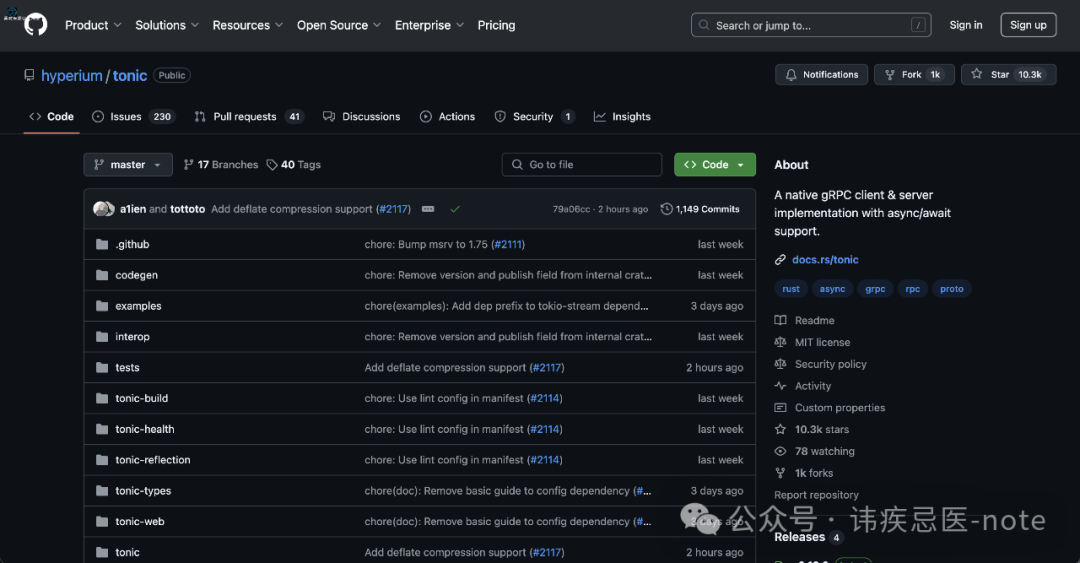Viewport: 1080px width, 563px height.
Task: Click the Notifications bell button
Action: [821, 74]
